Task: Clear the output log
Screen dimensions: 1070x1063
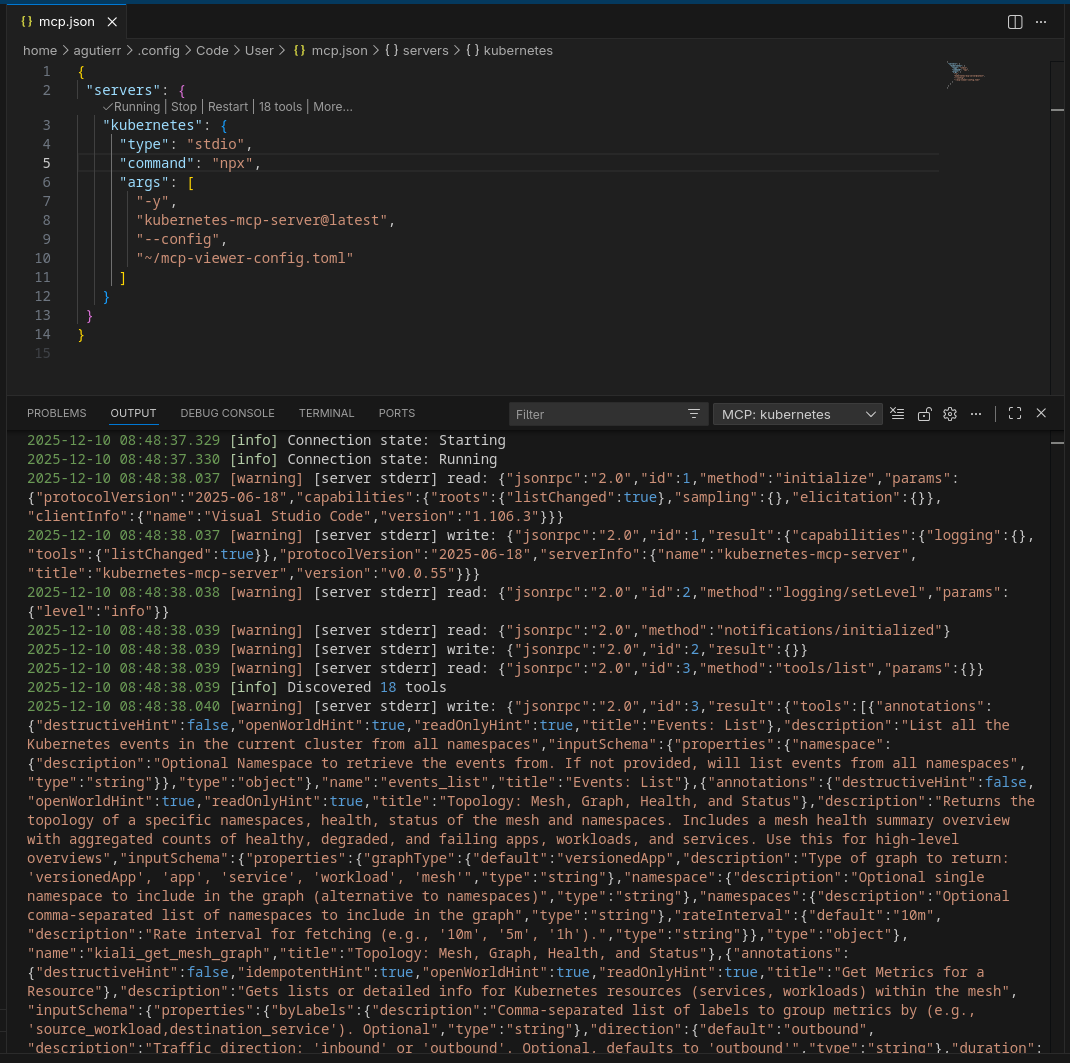Action: click(898, 414)
